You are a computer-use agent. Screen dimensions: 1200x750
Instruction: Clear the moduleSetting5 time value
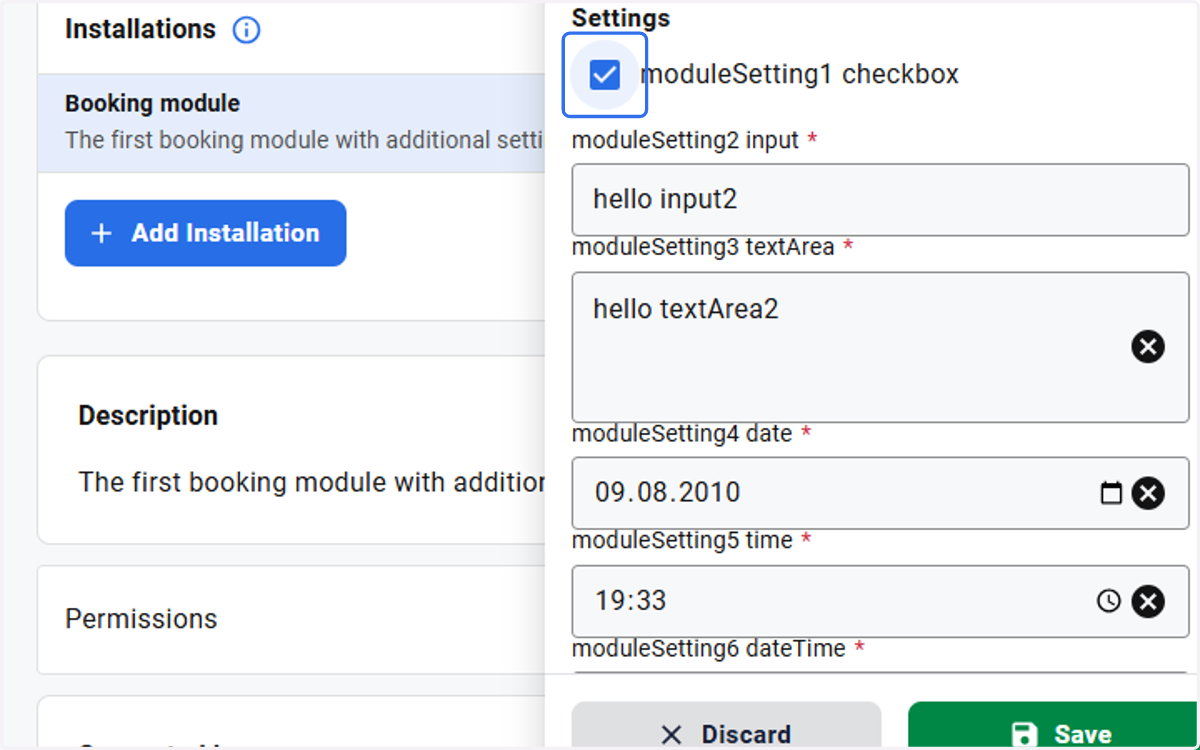click(1148, 601)
